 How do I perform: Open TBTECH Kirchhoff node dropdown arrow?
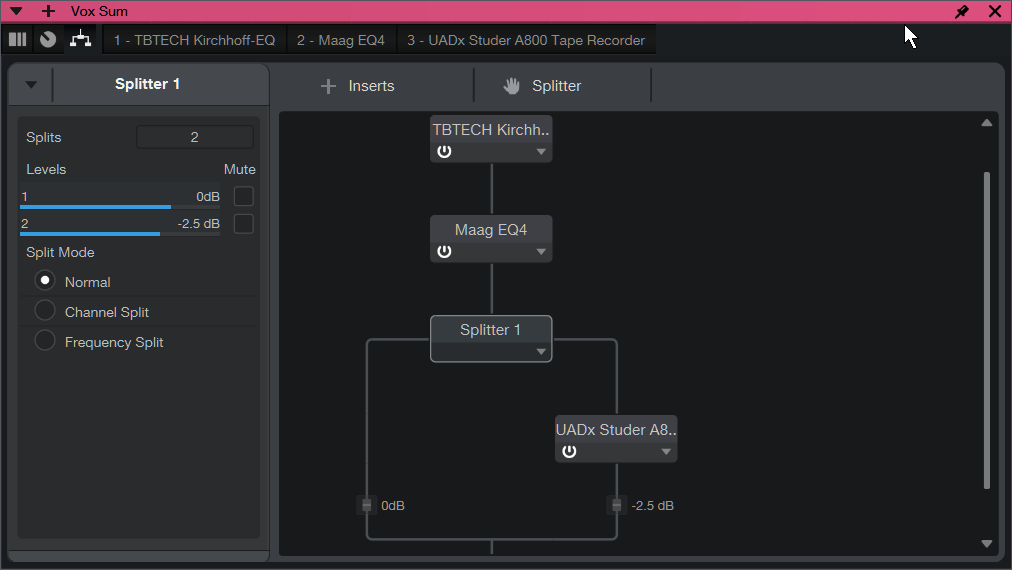pyautogui.click(x=541, y=152)
